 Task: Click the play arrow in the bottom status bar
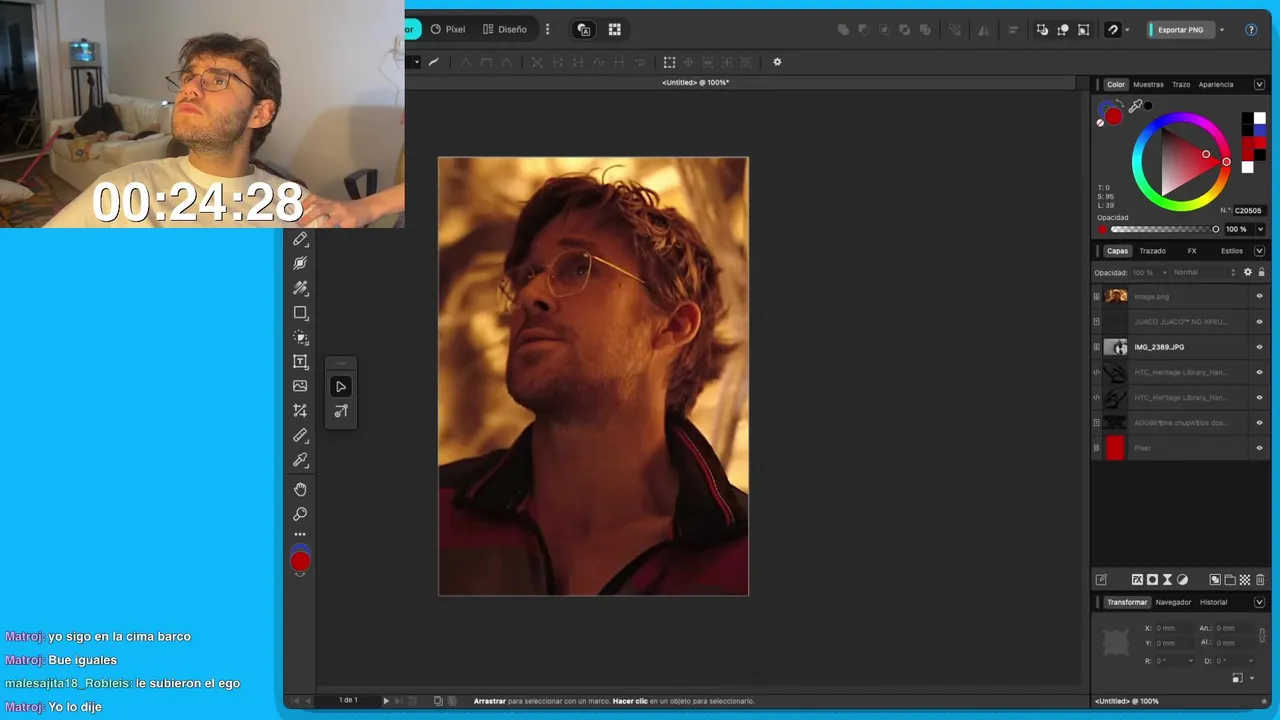pos(385,701)
